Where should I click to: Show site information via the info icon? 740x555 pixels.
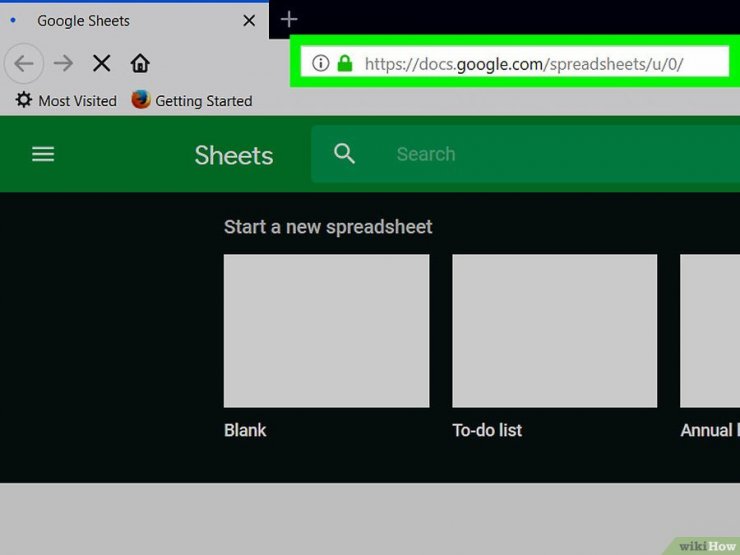point(320,63)
